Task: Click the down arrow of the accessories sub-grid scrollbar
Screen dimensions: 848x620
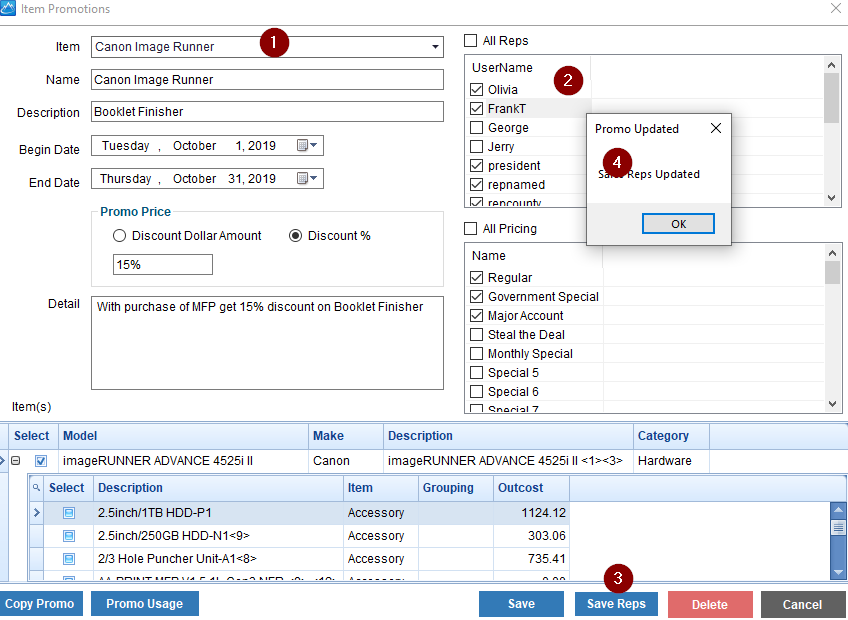Action: coord(838,572)
